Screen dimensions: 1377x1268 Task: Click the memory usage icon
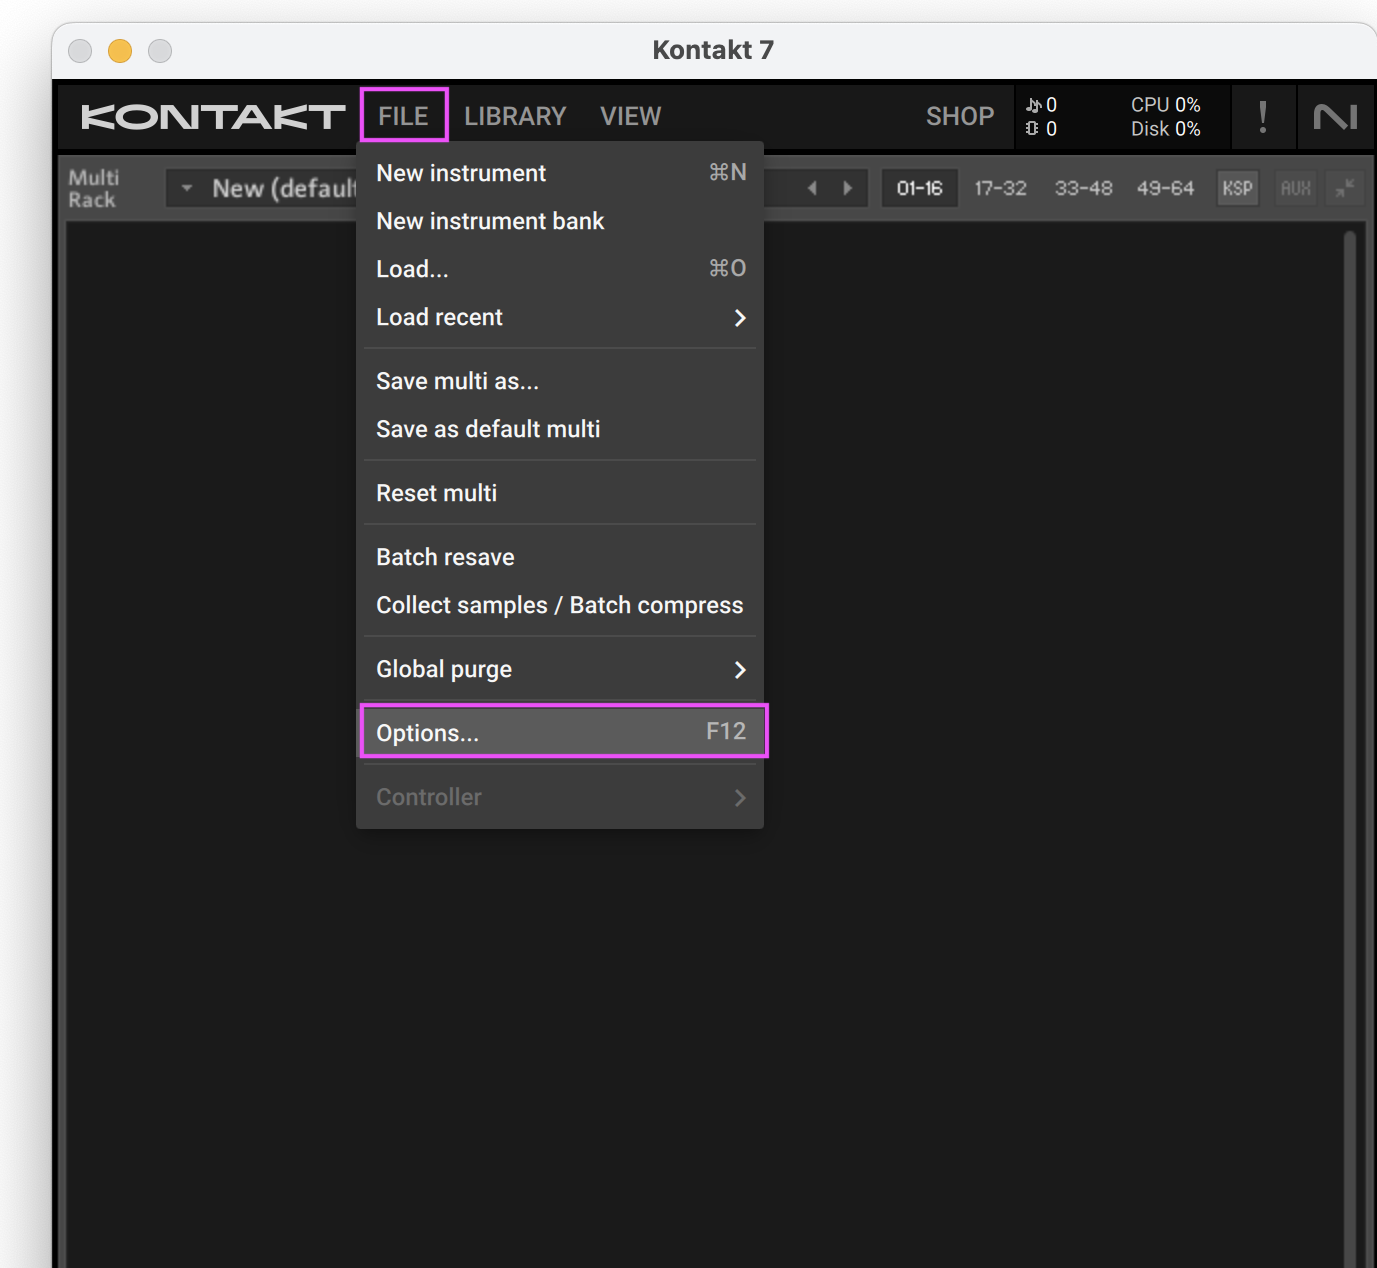(1033, 129)
